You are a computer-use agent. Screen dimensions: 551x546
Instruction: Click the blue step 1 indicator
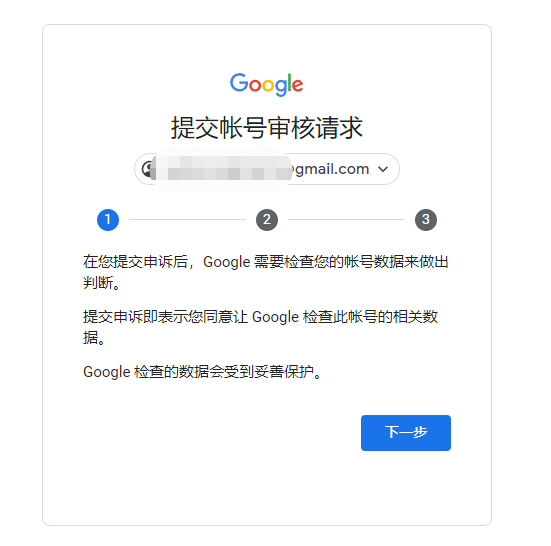pyautogui.click(x=108, y=220)
